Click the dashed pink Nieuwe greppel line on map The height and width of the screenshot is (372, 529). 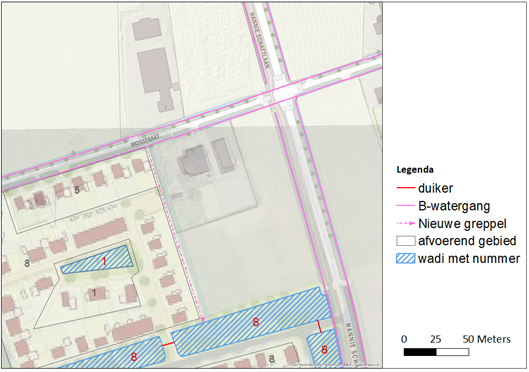[175, 236]
